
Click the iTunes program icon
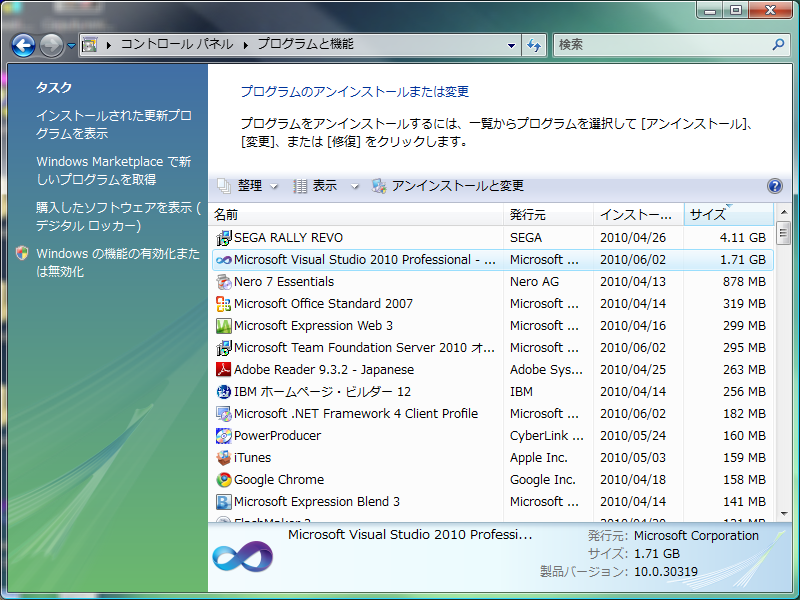[x=223, y=457]
